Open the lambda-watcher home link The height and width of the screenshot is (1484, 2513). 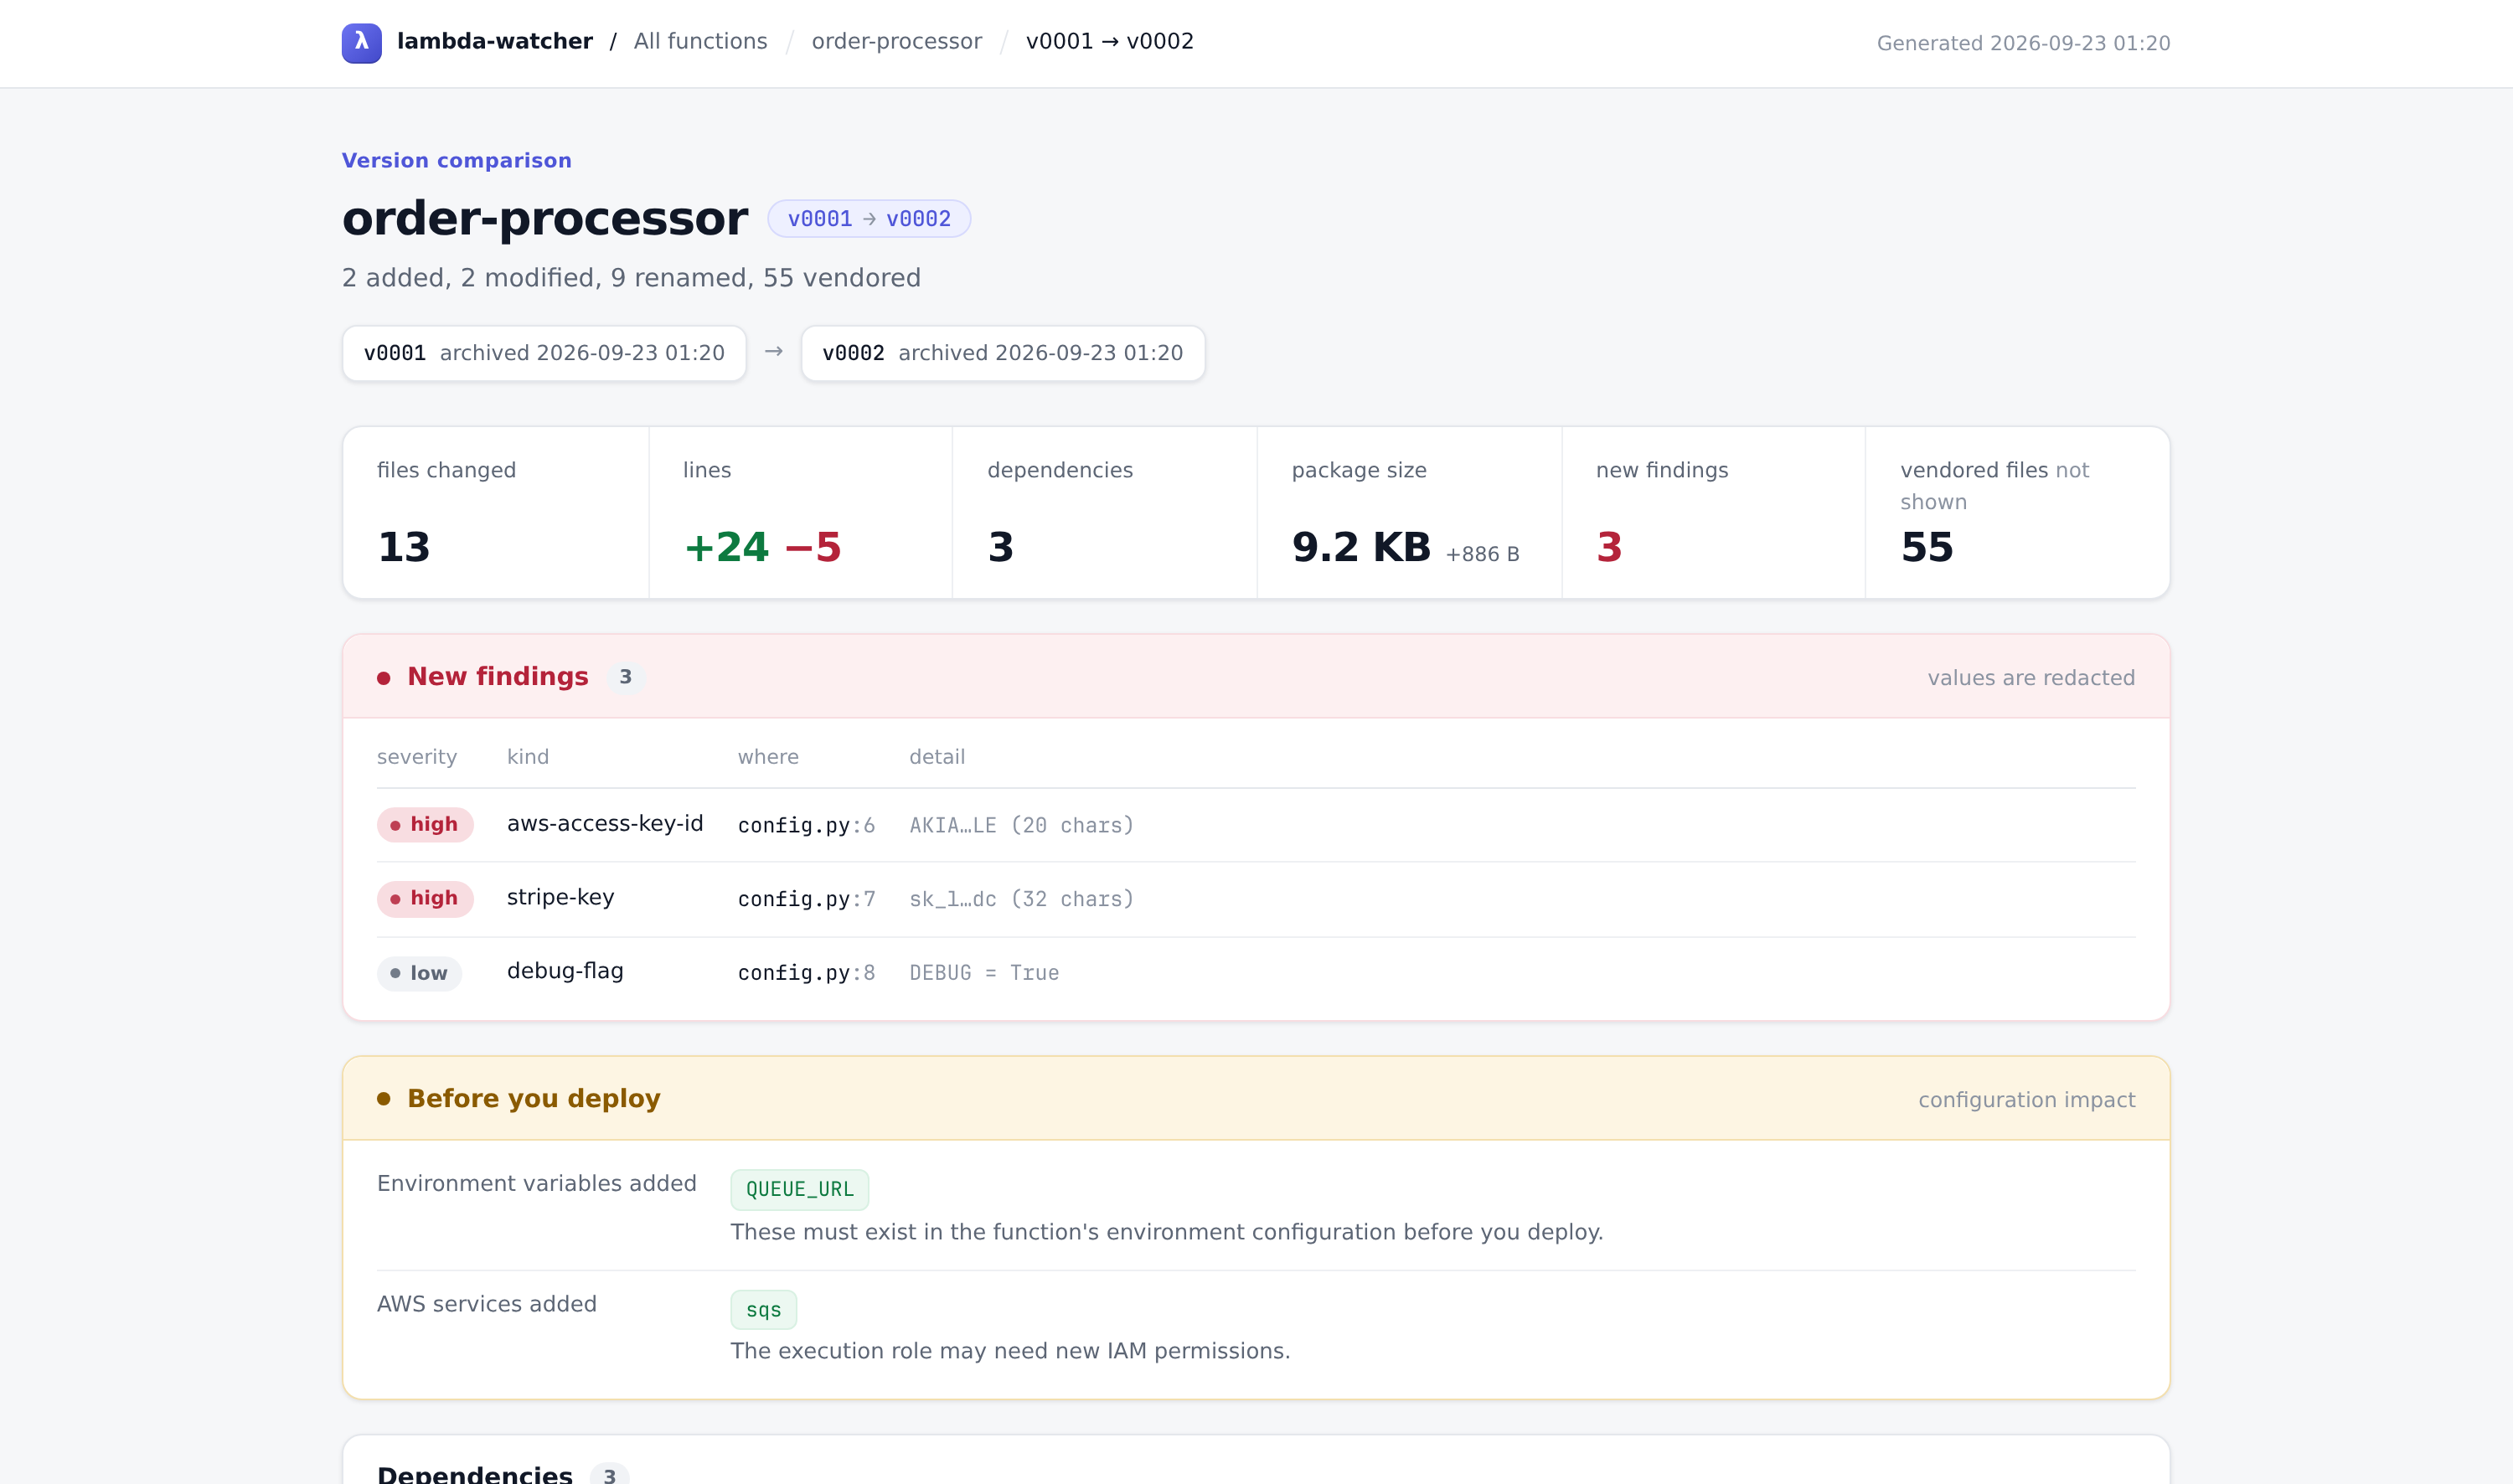[x=494, y=41]
